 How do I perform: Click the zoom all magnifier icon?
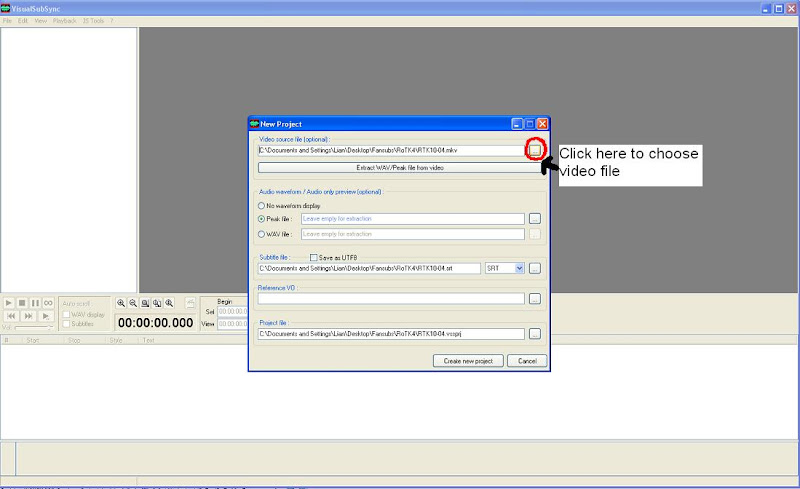157,303
